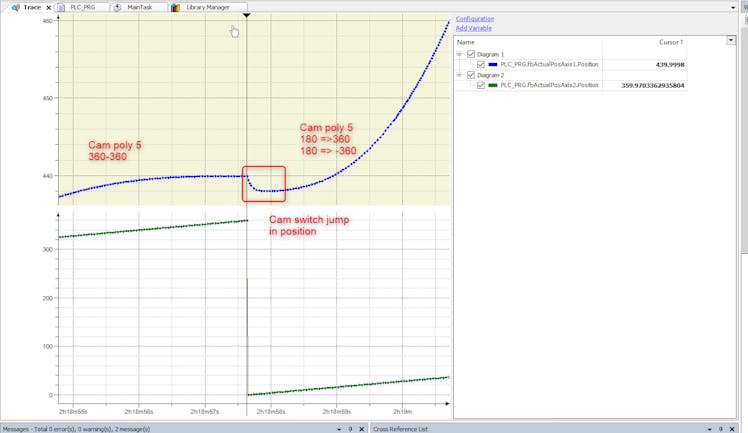This screenshot has width=748, height=433.
Task: Click the Add Variable link
Action: (x=473, y=28)
